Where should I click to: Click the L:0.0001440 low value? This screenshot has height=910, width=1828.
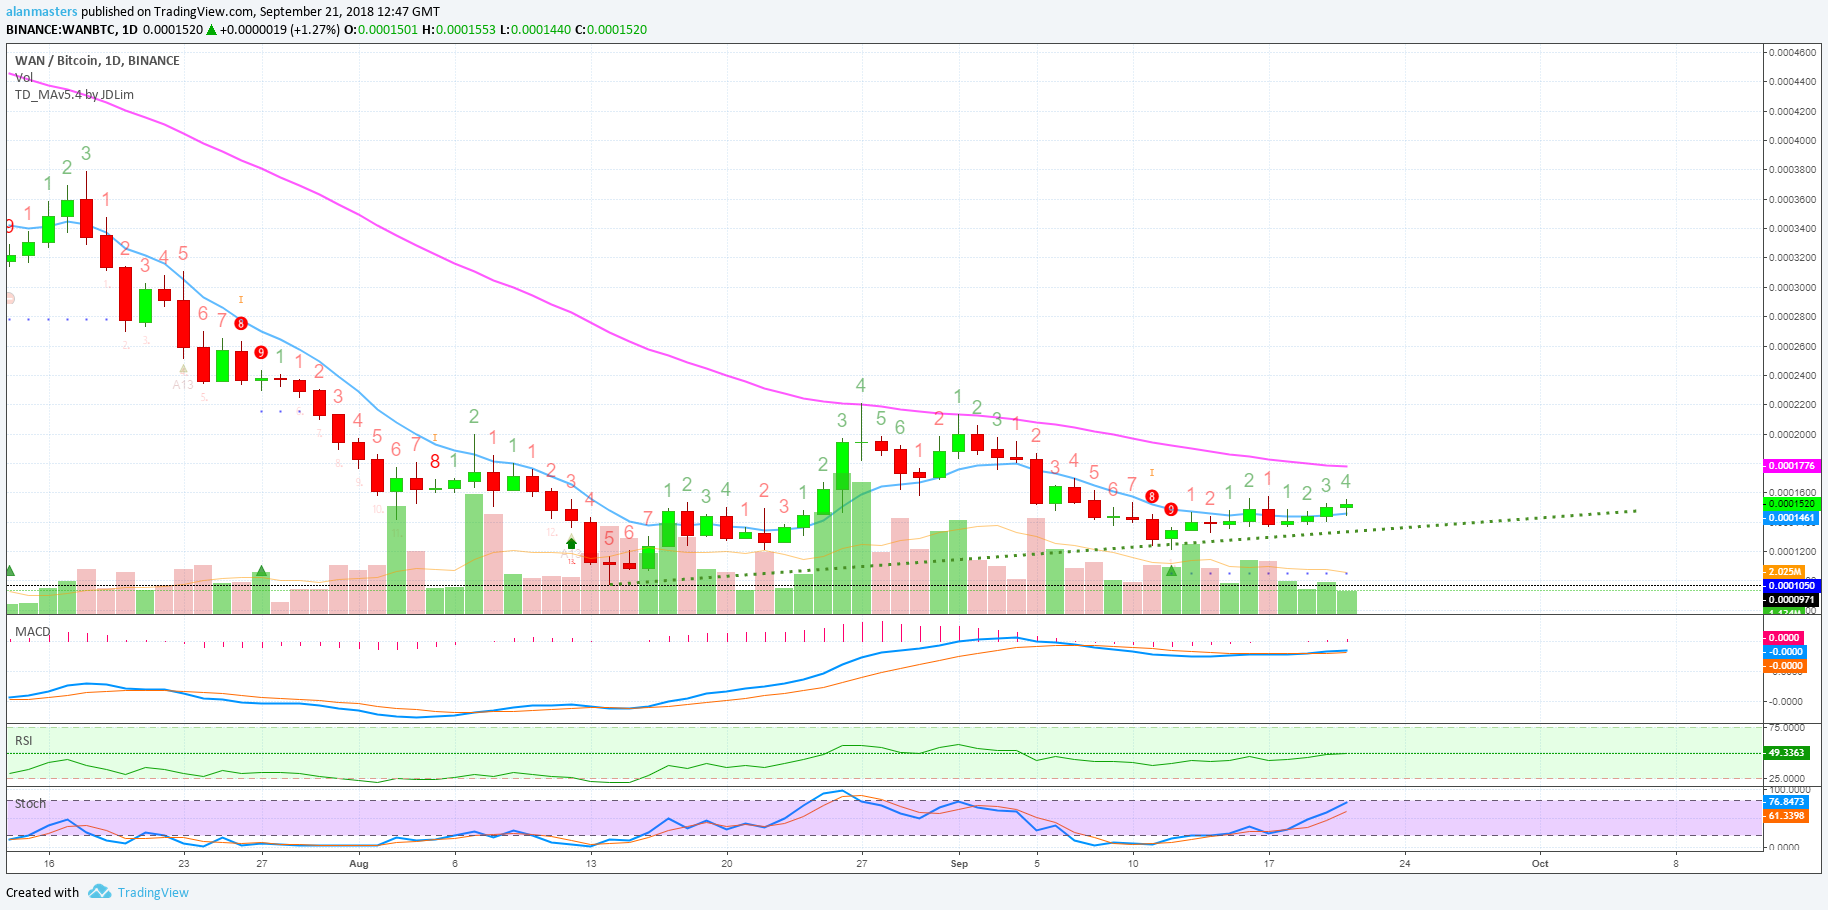coord(536,29)
